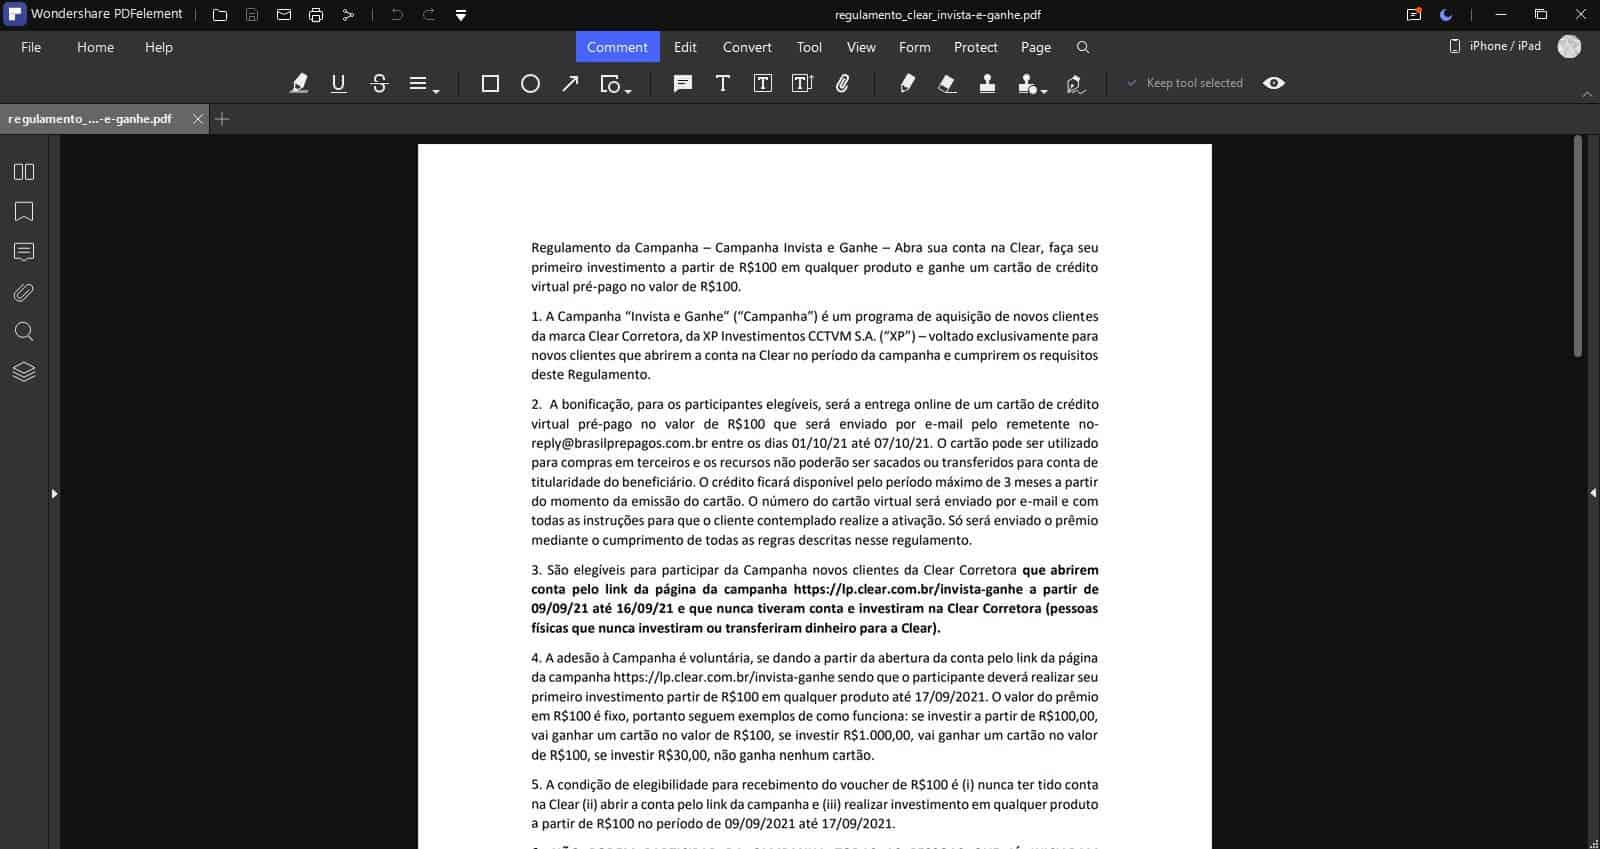Select the Highlight text tool
The height and width of the screenshot is (849, 1600).
298,83
